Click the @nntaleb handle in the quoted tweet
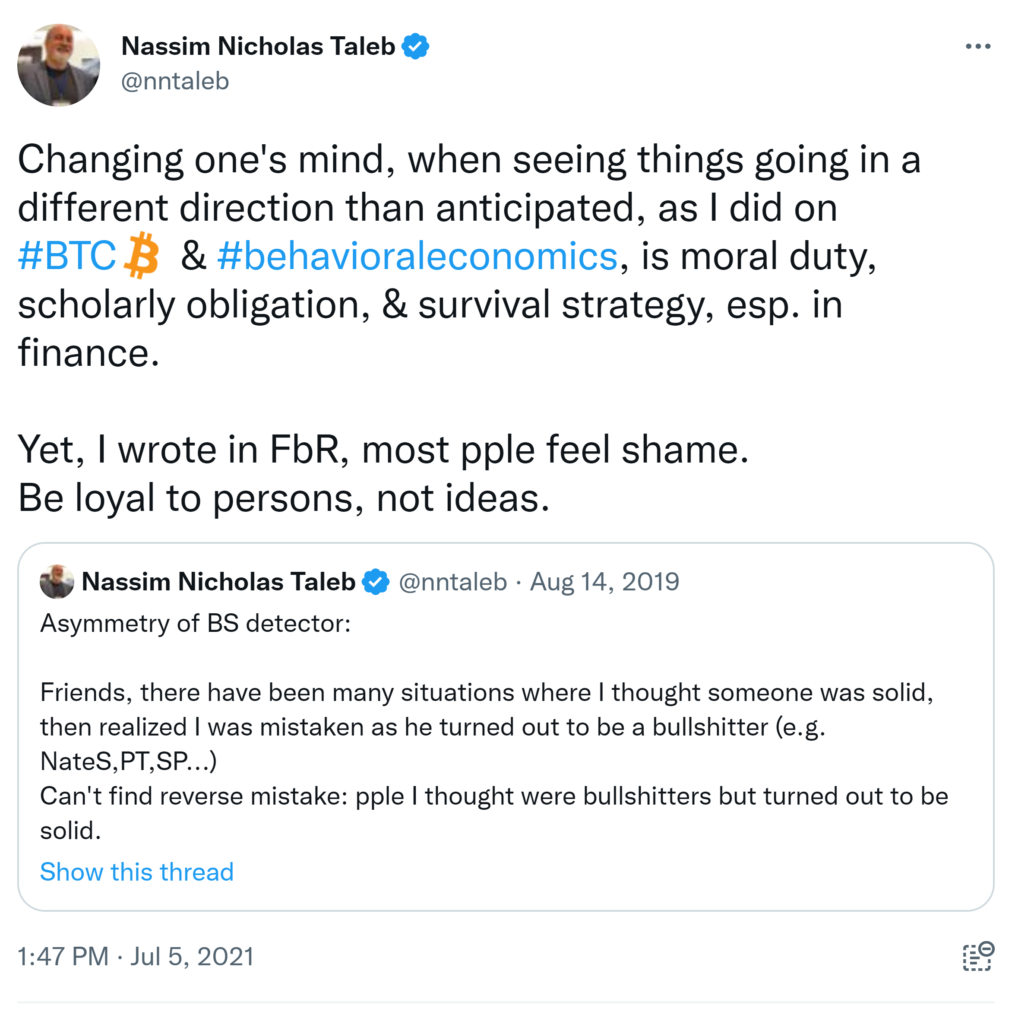 452,581
